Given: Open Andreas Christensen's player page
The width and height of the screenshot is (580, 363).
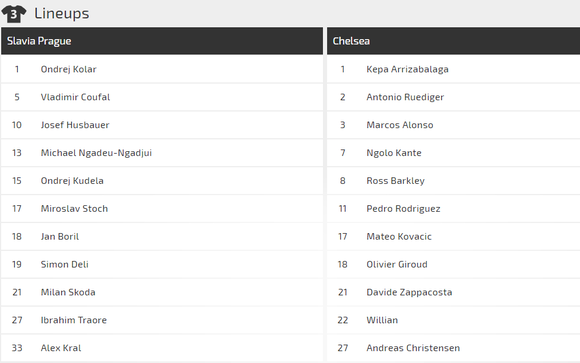Looking at the screenshot, I should click(x=413, y=348).
